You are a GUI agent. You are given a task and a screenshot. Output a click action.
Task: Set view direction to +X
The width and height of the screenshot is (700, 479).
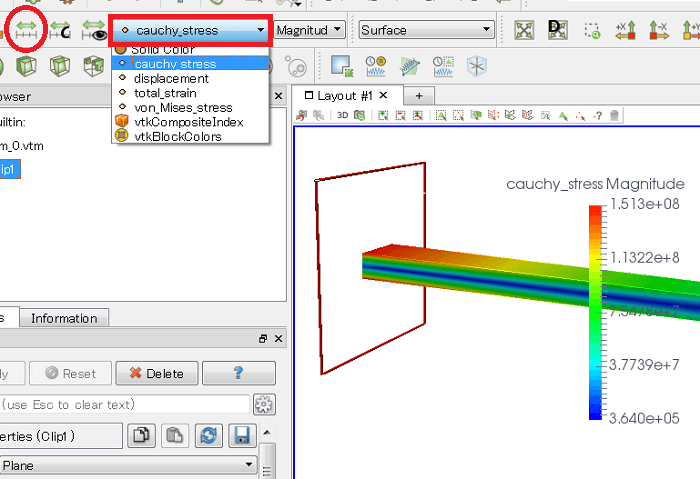click(x=627, y=30)
